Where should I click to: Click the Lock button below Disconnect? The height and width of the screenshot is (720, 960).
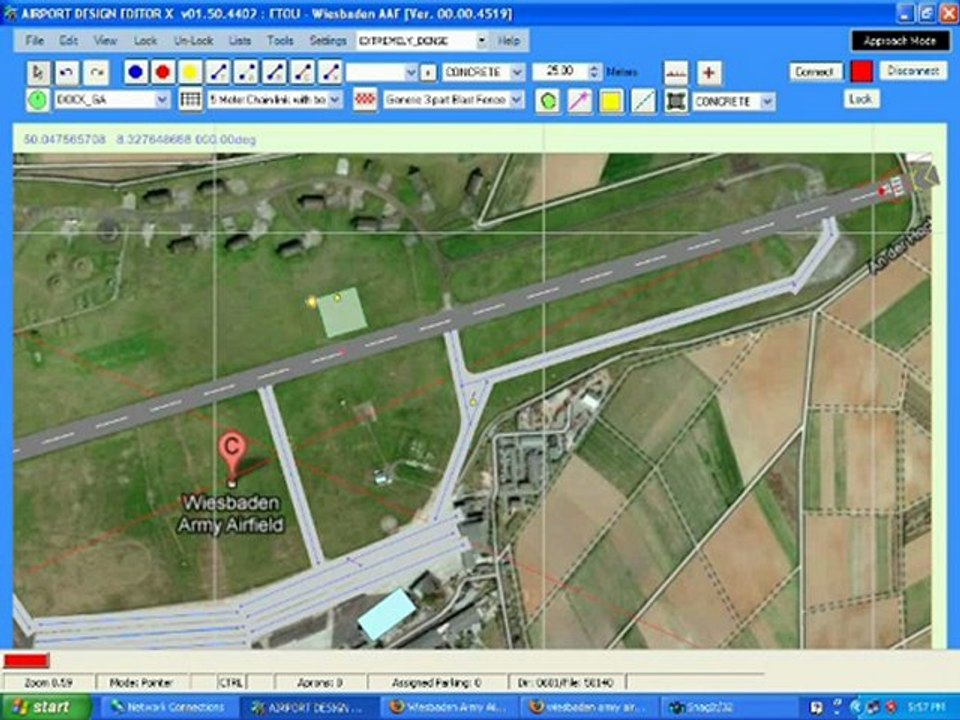click(861, 99)
